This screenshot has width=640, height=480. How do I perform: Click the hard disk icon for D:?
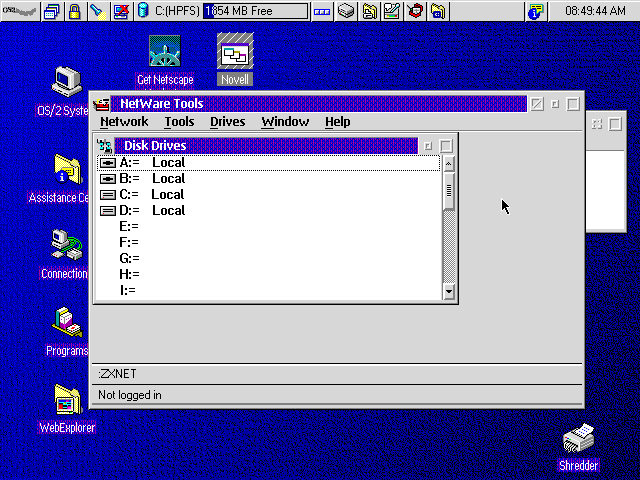[108, 211]
